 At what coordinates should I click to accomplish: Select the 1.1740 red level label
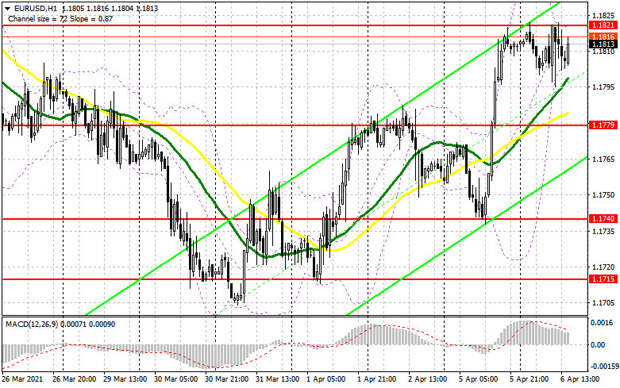coord(603,219)
